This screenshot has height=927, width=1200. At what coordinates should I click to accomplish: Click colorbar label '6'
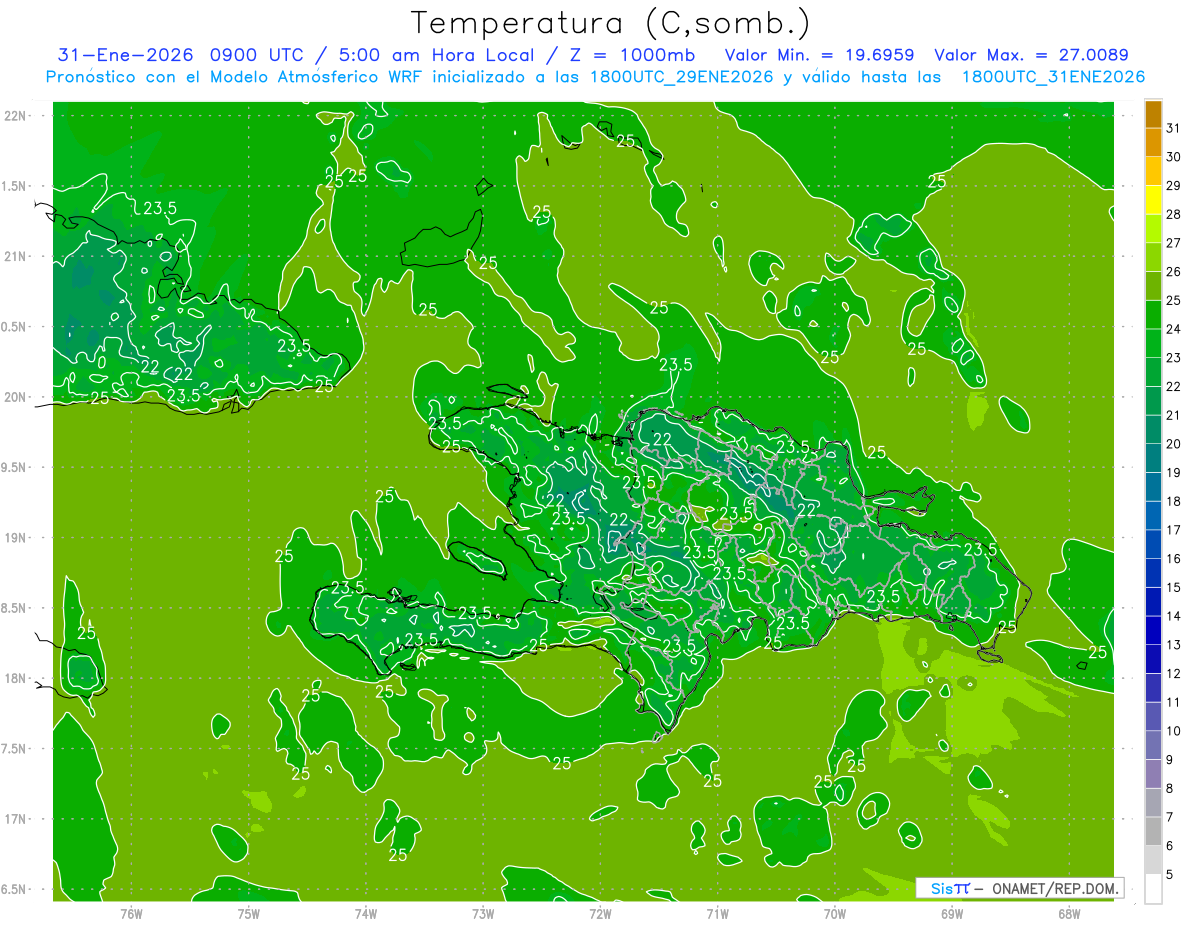pyautogui.click(x=1170, y=846)
